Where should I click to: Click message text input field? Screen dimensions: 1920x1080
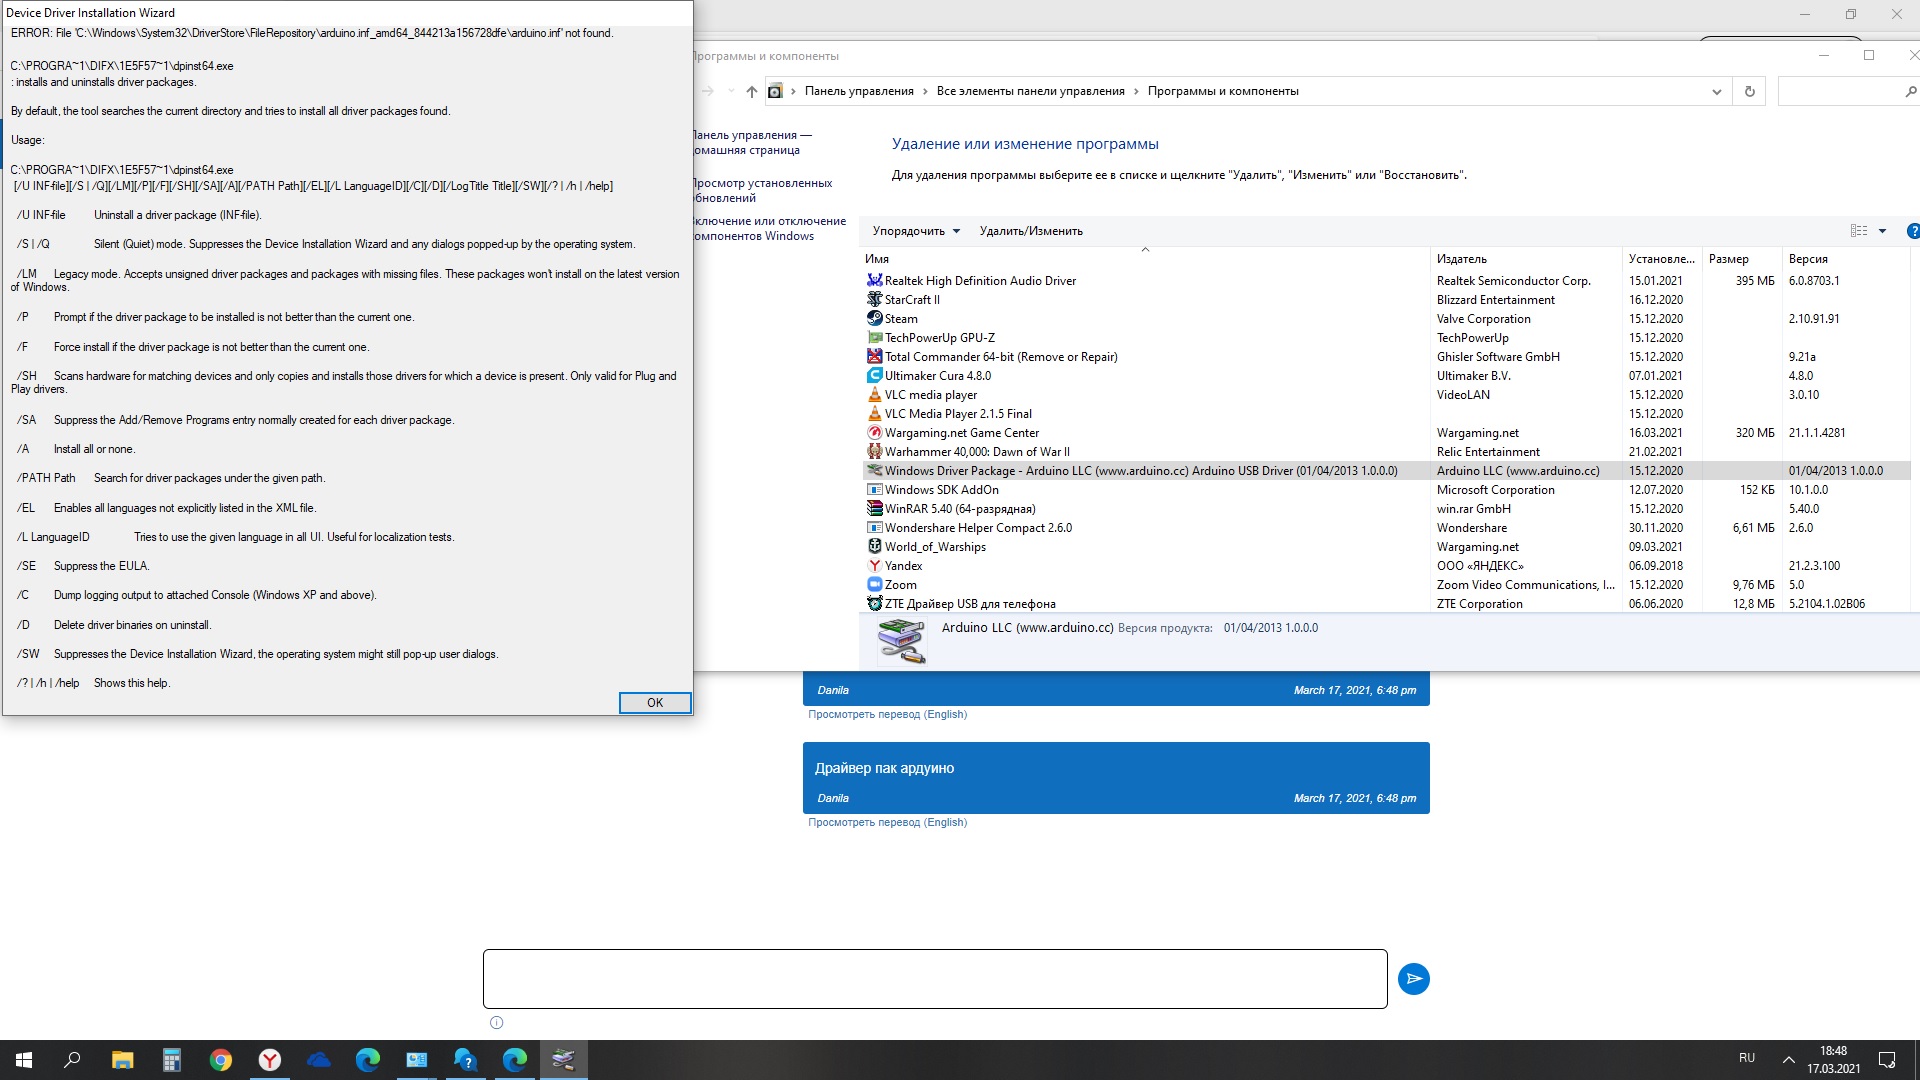tap(935, 979)
